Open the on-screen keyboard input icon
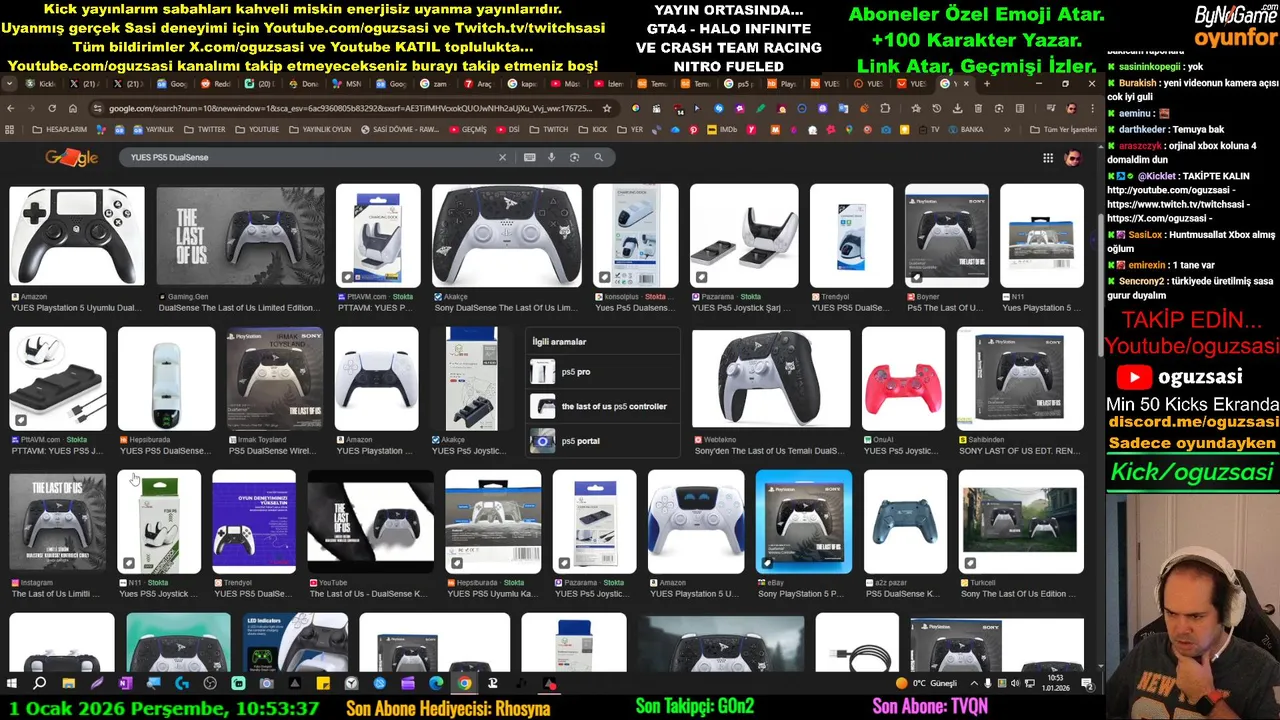The width and height of the screenshot is (1280, 720). point(529,157)
